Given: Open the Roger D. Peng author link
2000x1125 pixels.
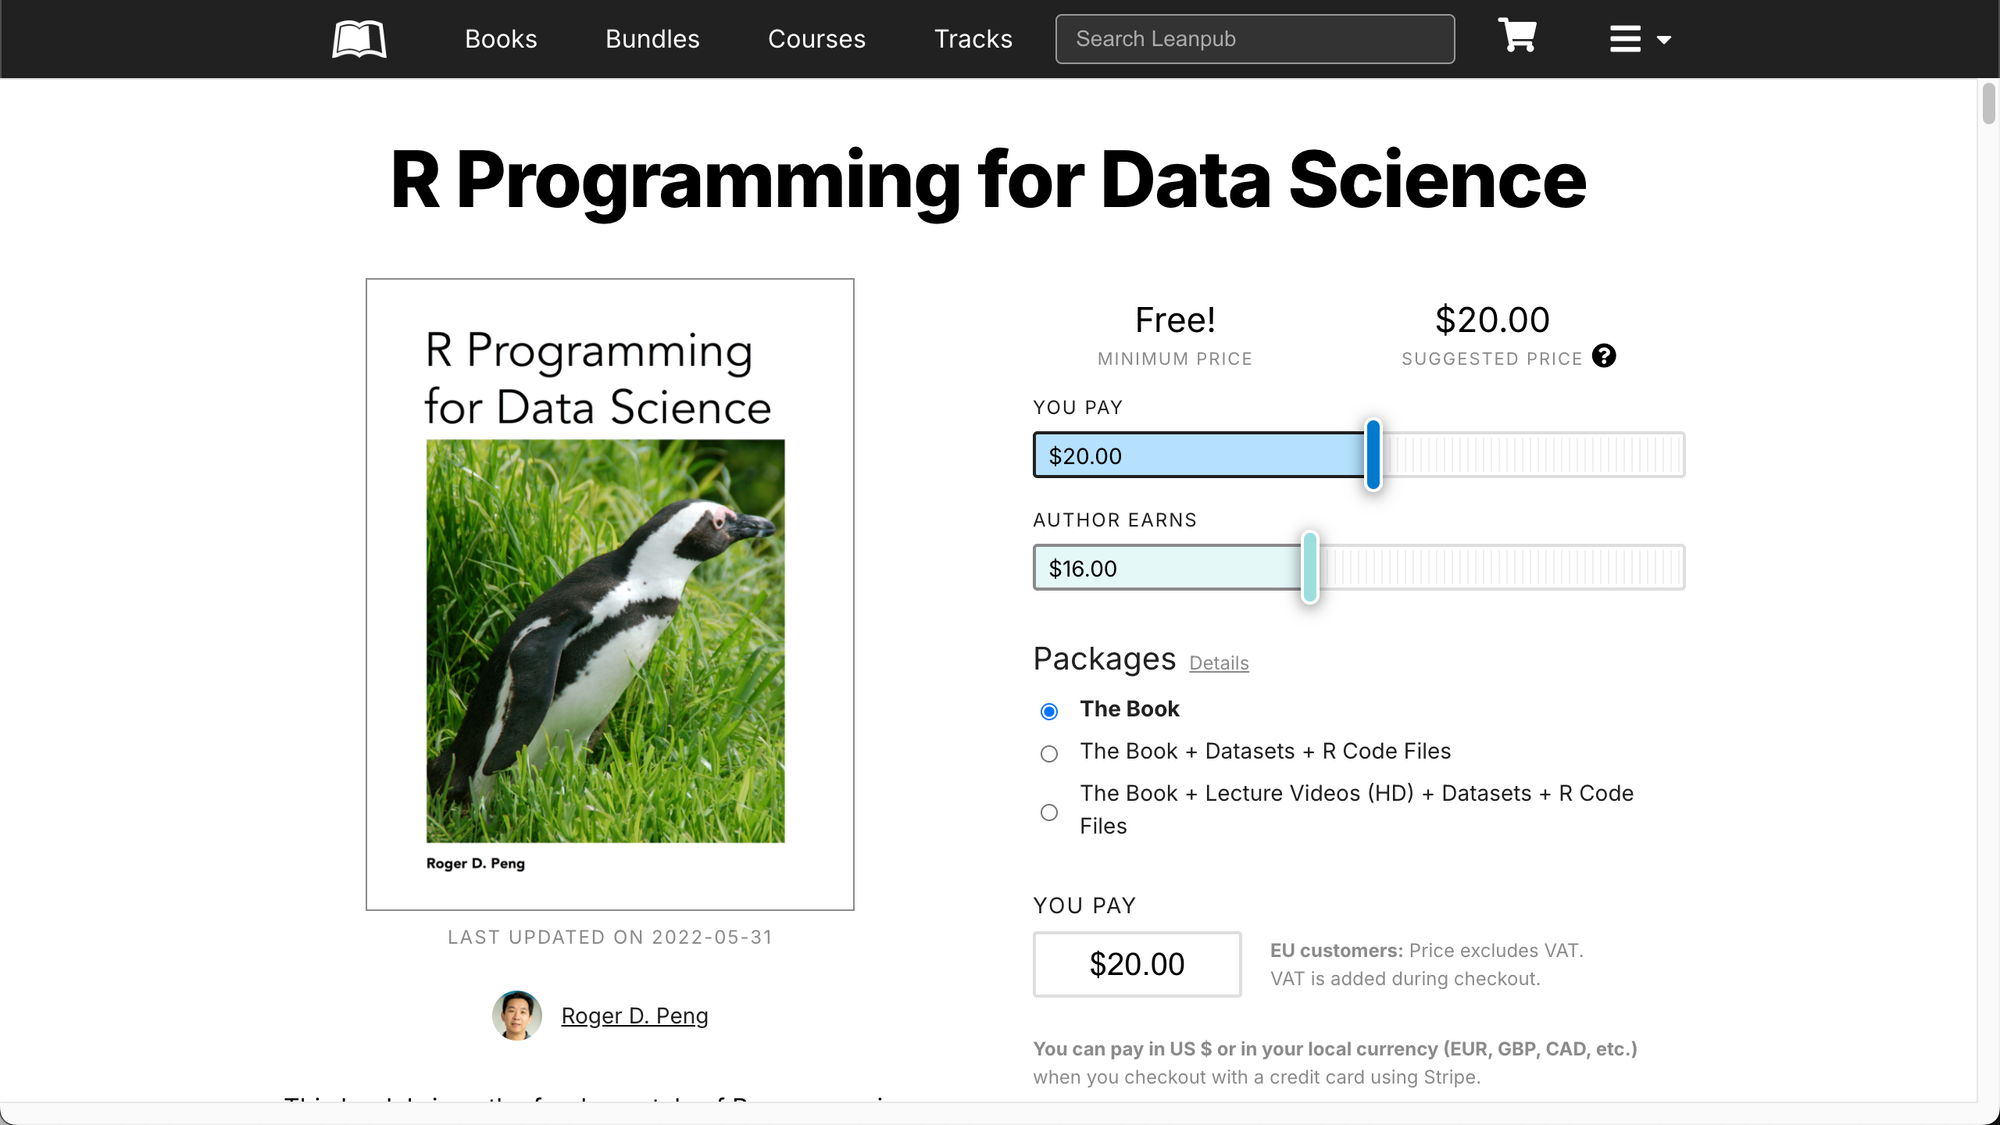Looking at the screenshot, I should point(634,1016).
